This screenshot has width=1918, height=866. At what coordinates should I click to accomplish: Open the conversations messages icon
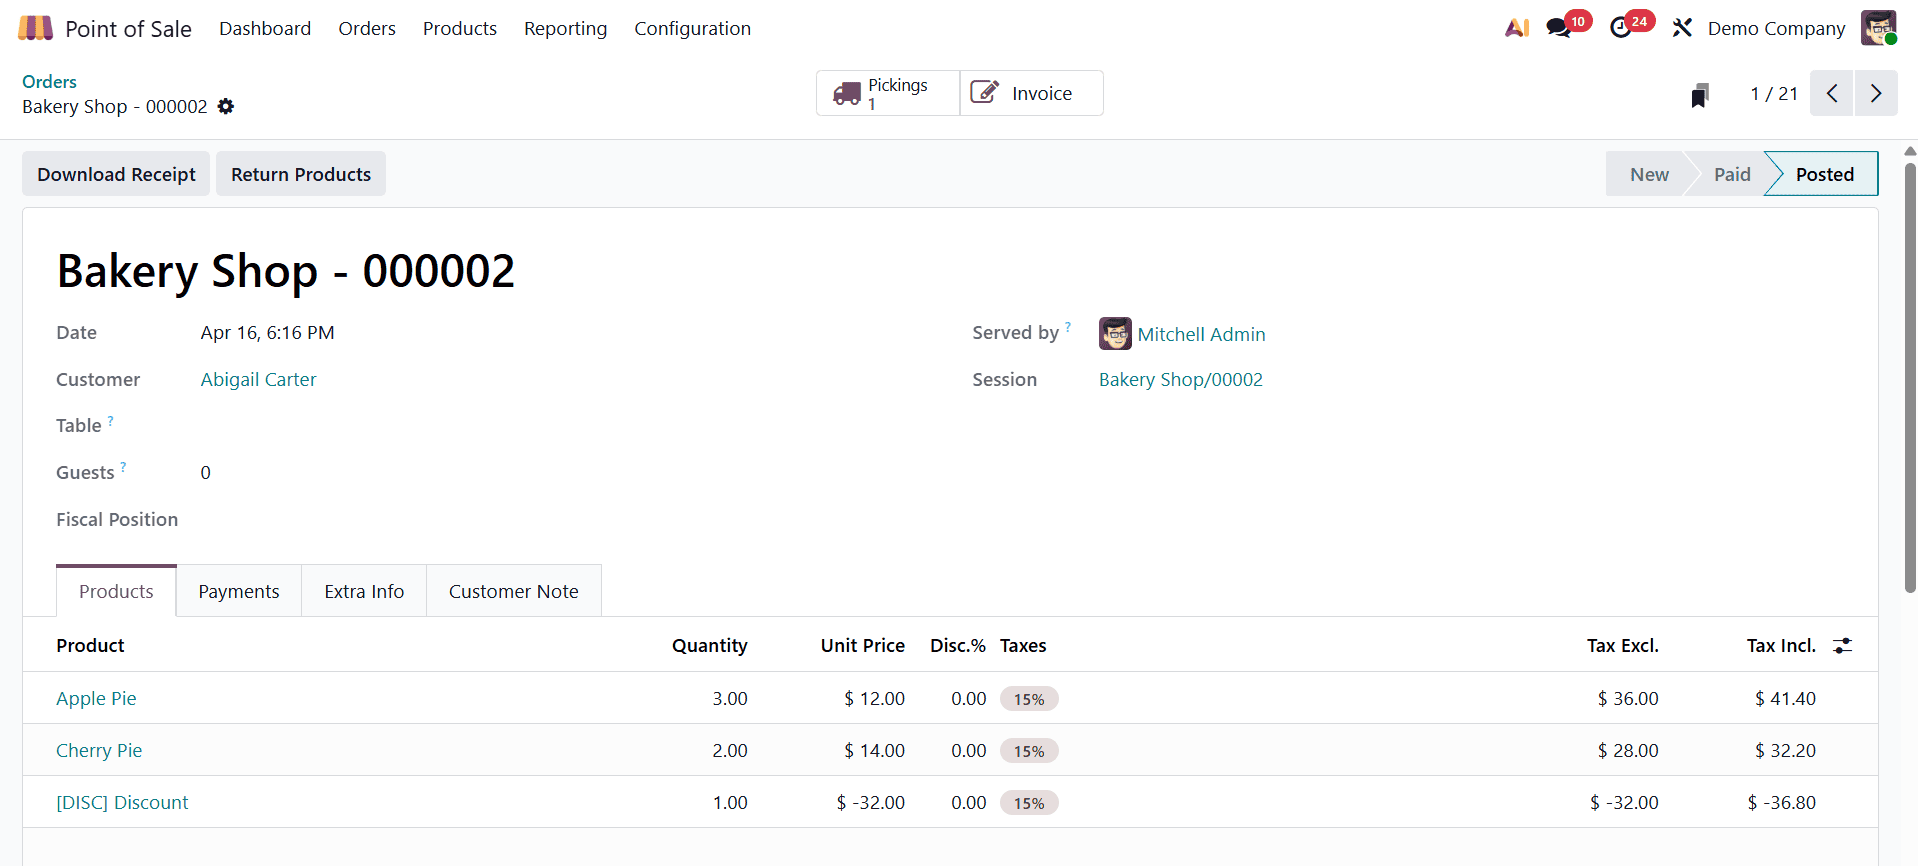(x=1558, y=28)
